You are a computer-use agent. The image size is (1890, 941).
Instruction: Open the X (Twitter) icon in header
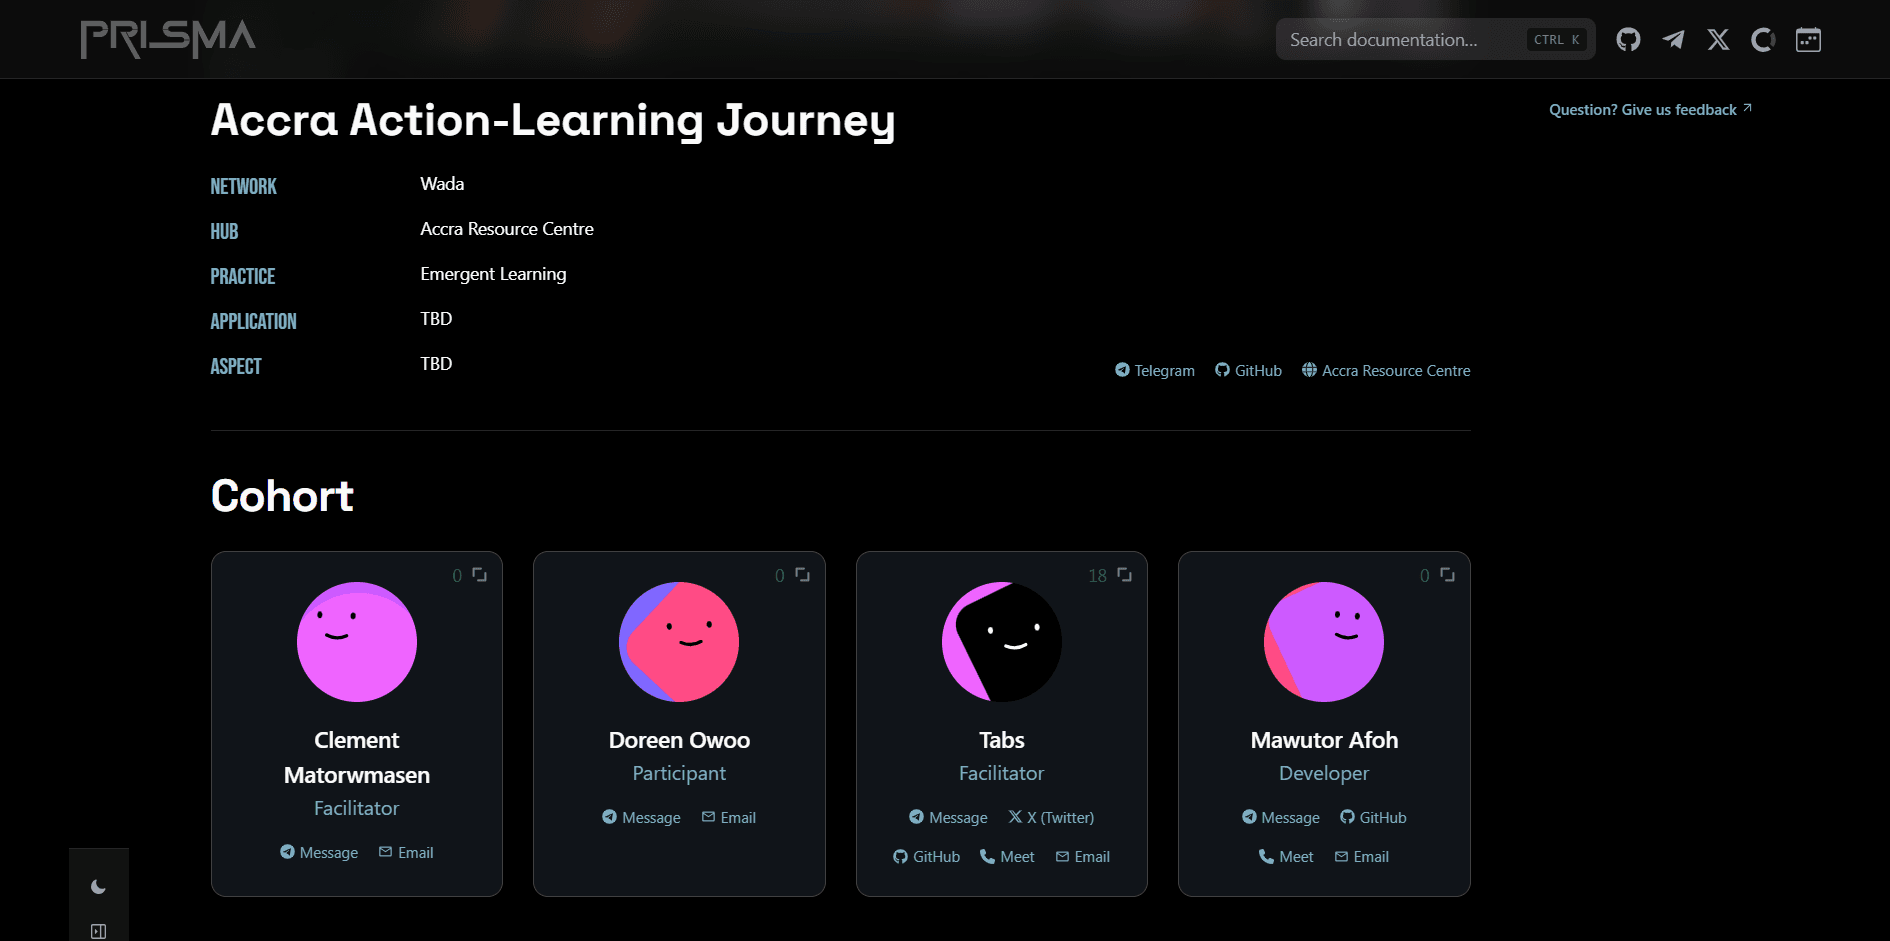(1718, 40)
